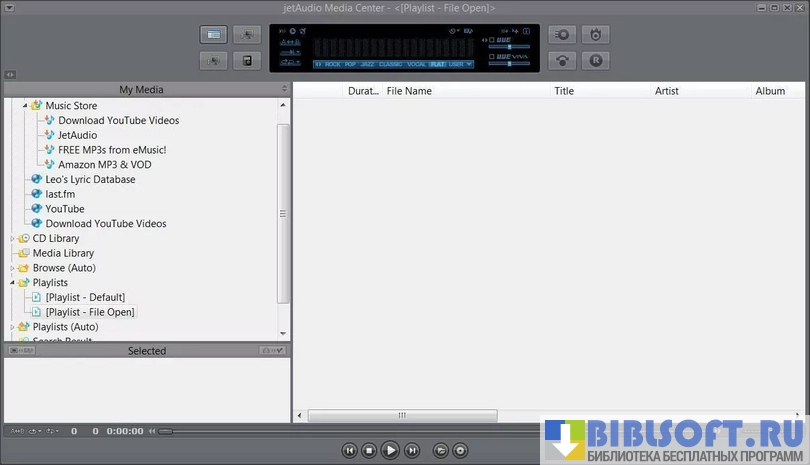Skip to the previous track
This screenshot has height=465, width=810.
pyautogui.click(x=349, y=451)
